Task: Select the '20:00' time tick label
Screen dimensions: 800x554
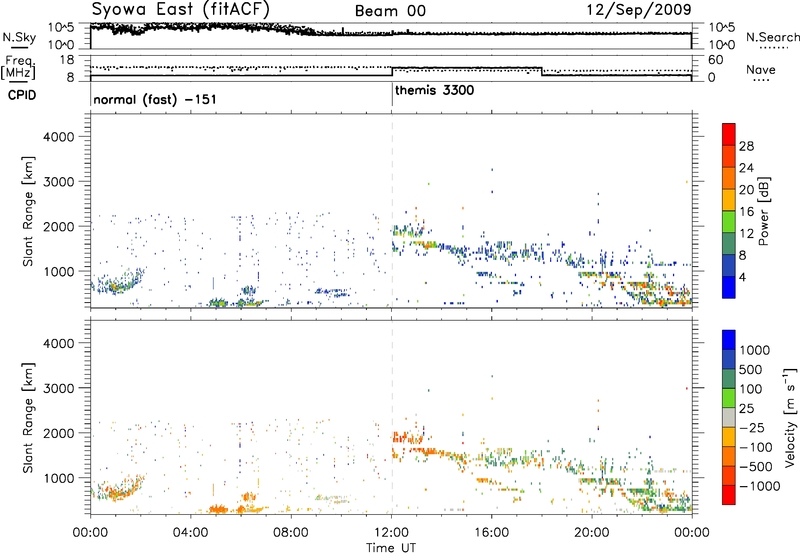Action: pos(592,533)
